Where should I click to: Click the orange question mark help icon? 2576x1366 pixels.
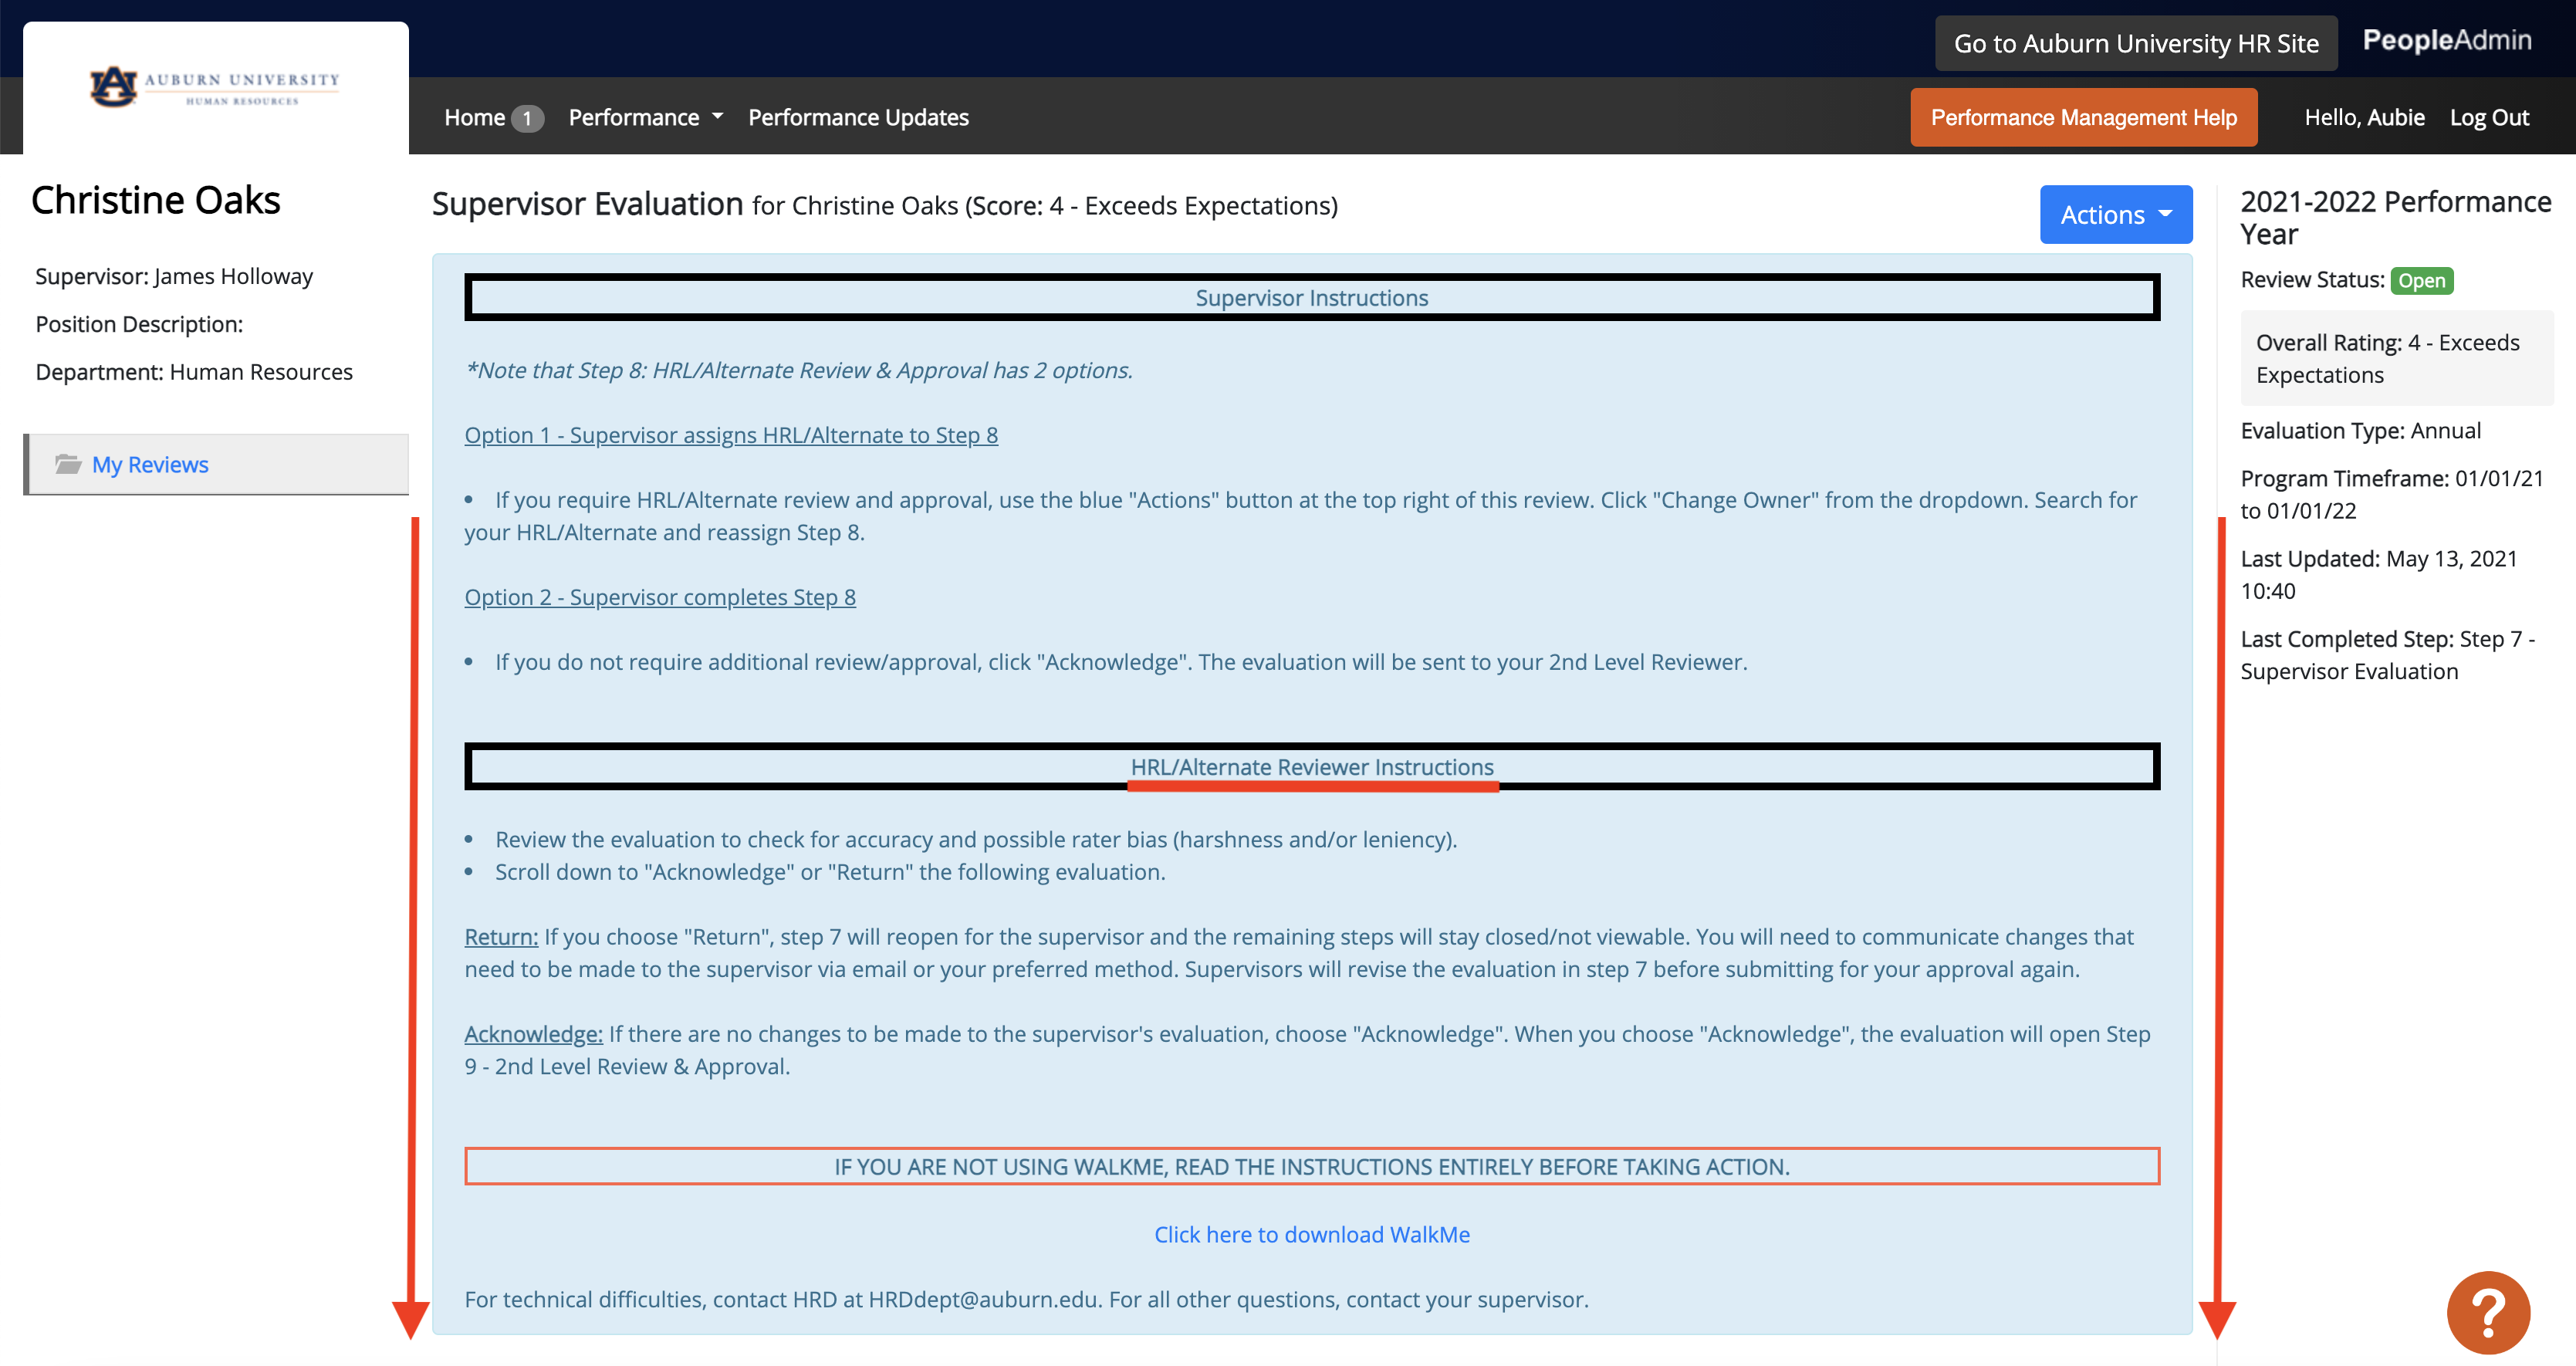2488,1312
